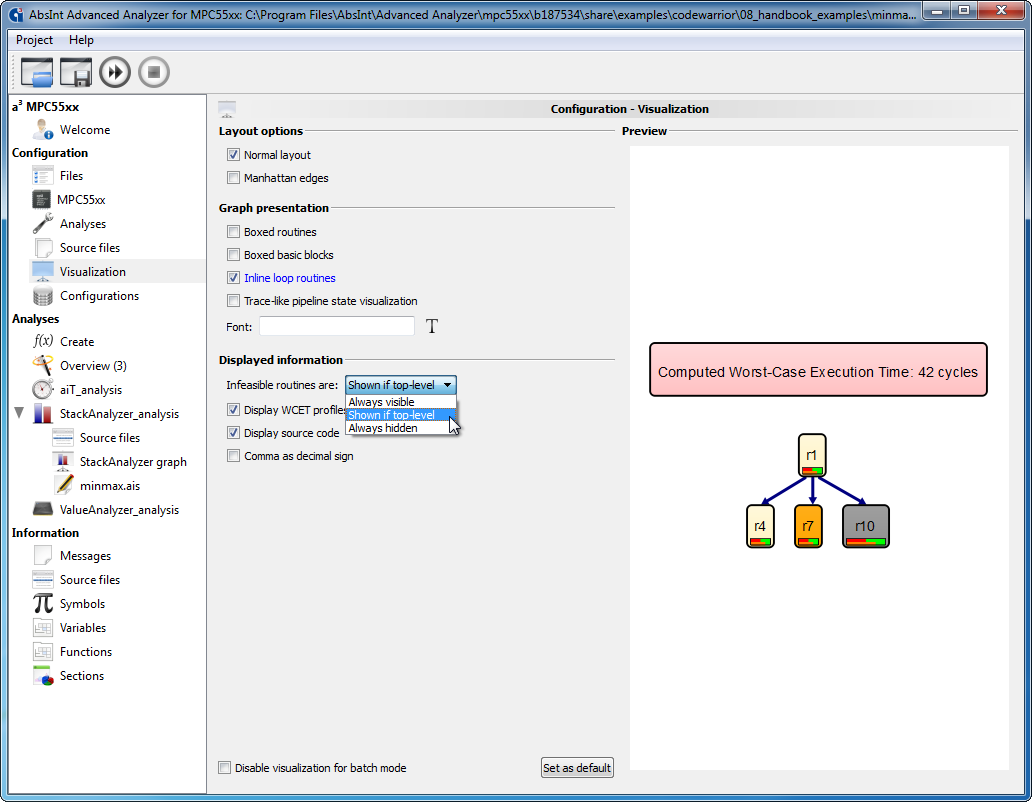Select the Shown if top-level option
Image resolution: width=1032 pixels, height=802 pixels.
click(x=400, y=415)
